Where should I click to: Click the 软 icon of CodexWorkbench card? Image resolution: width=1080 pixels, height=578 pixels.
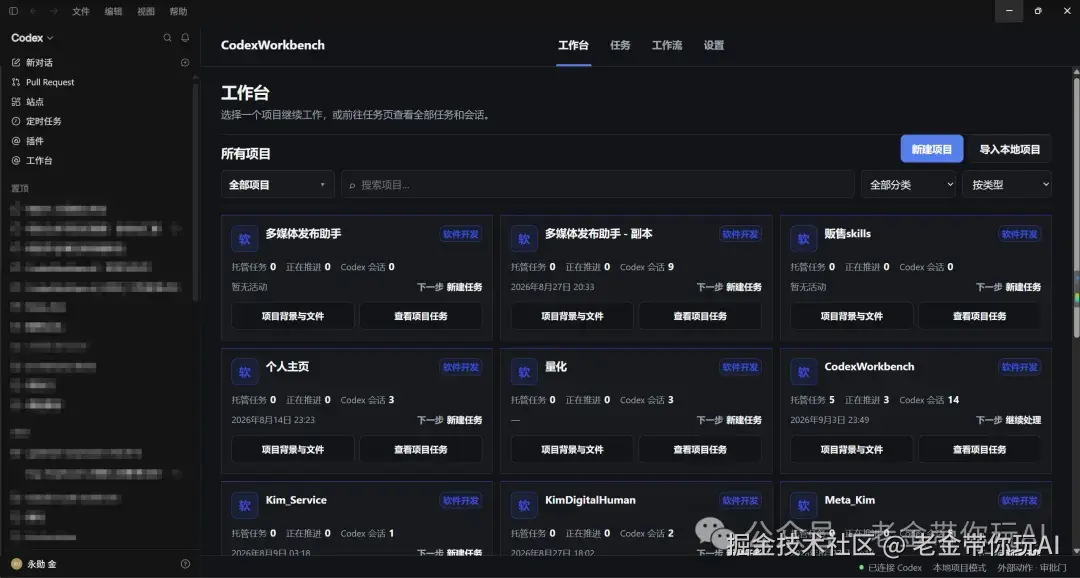tap(804, 372)
